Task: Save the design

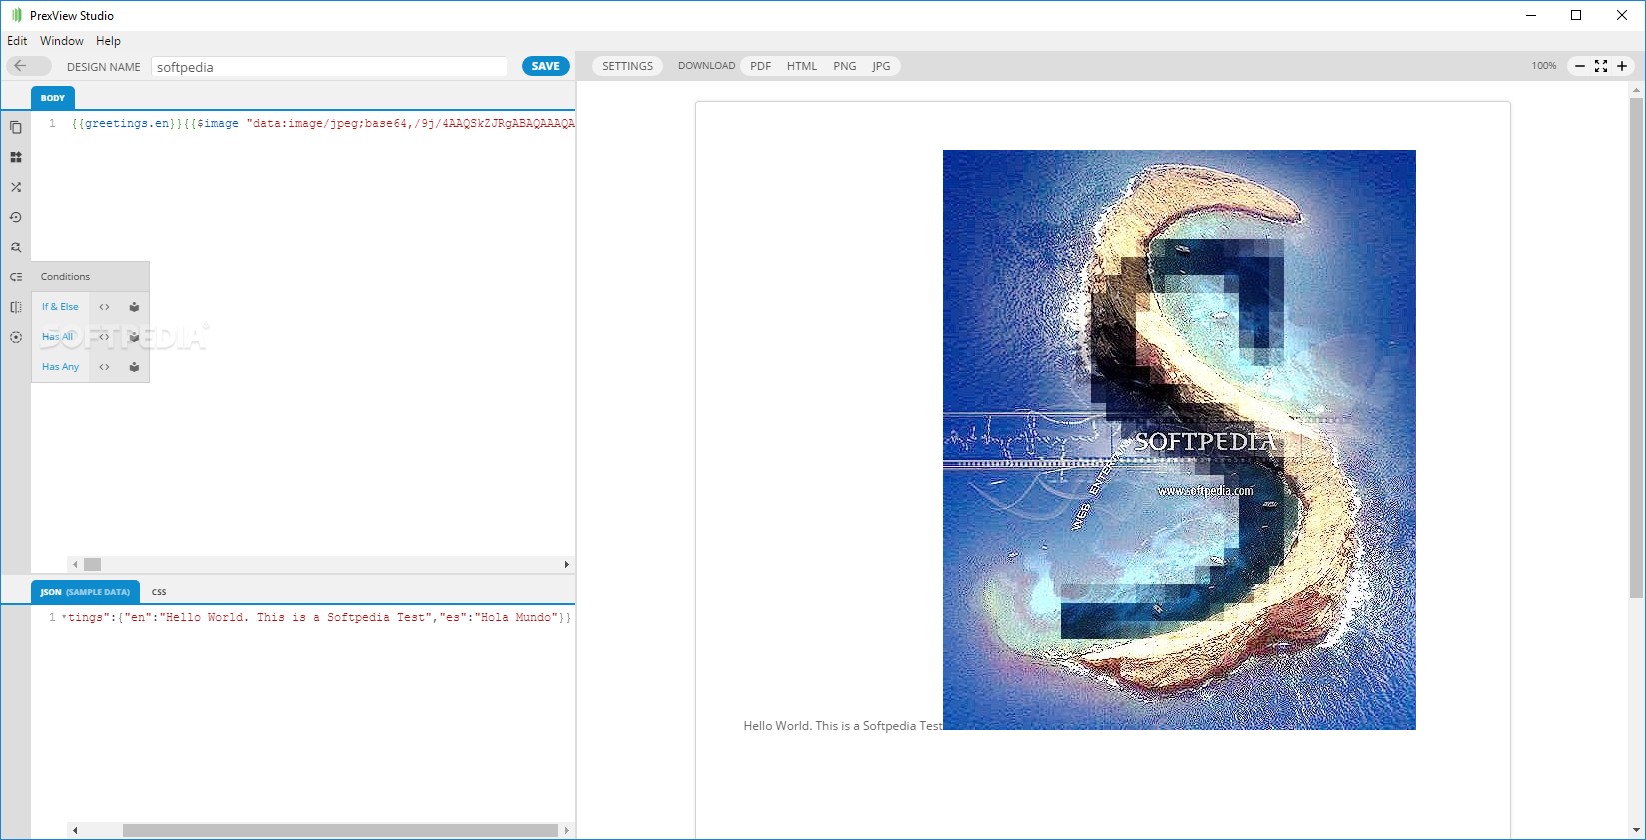Action: 546,66
